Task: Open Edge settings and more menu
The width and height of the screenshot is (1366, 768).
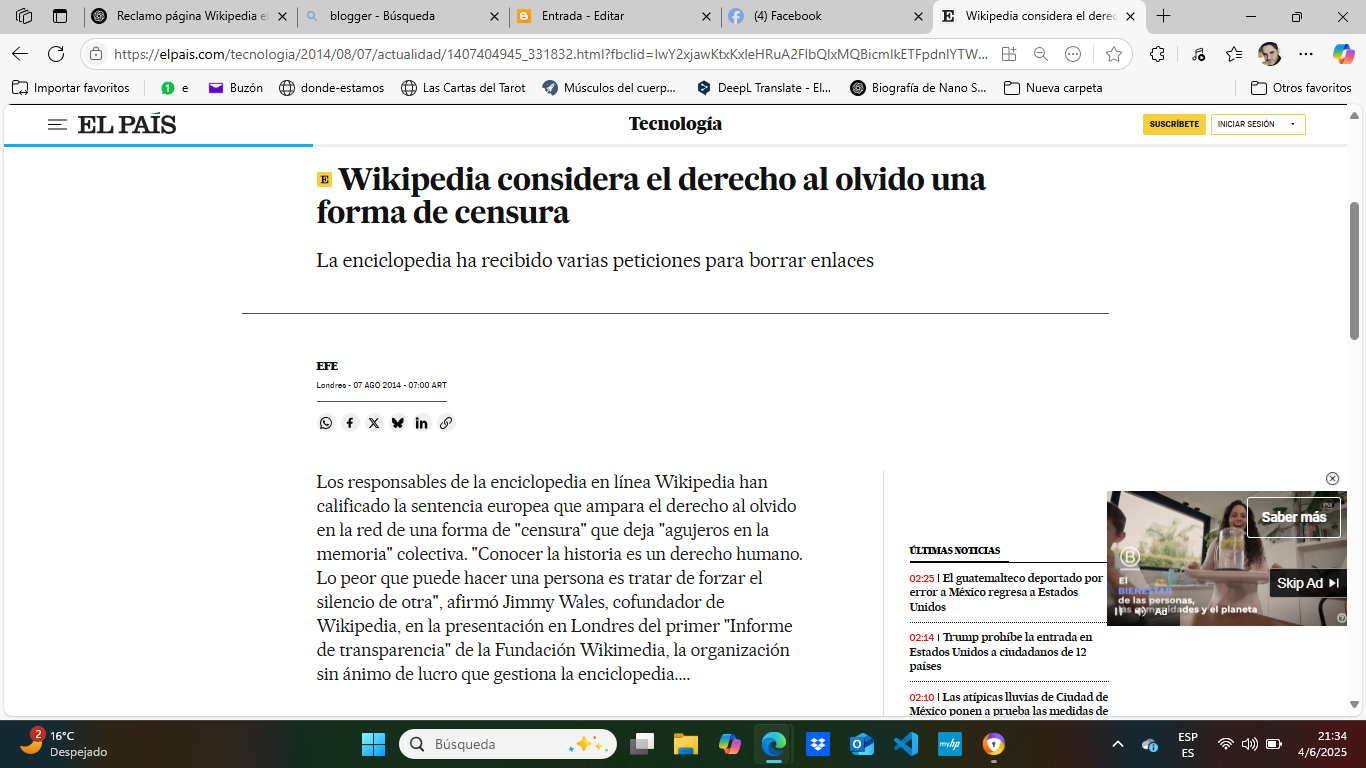Action: (1306, 54)
